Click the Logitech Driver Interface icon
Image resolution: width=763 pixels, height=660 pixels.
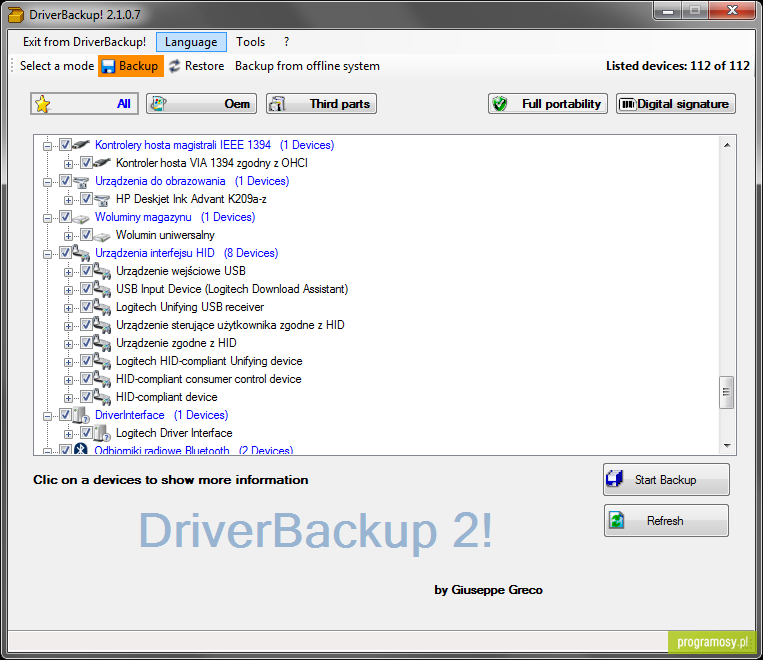pos(102,433)
